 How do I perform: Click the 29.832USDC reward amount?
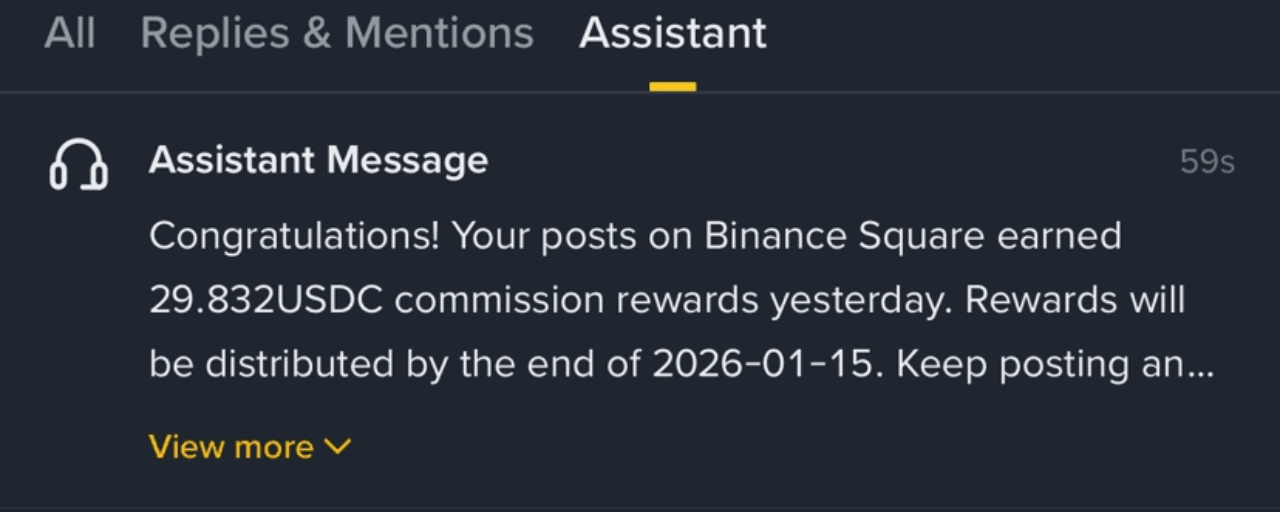[x=266, y=300]
